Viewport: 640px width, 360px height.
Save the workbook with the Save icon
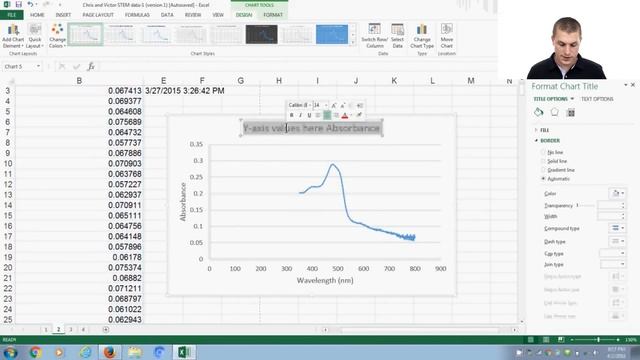click(18, 4)
